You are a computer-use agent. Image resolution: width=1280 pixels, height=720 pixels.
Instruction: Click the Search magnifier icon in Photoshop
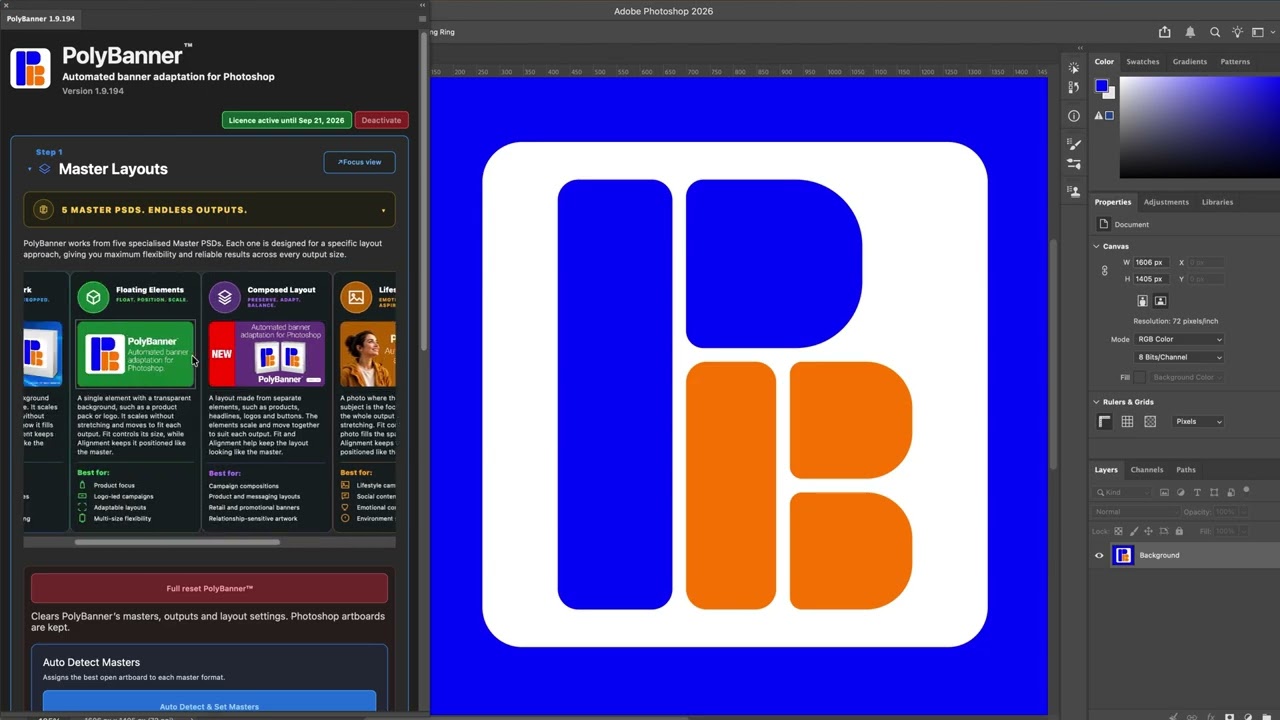coord(1215,32)
